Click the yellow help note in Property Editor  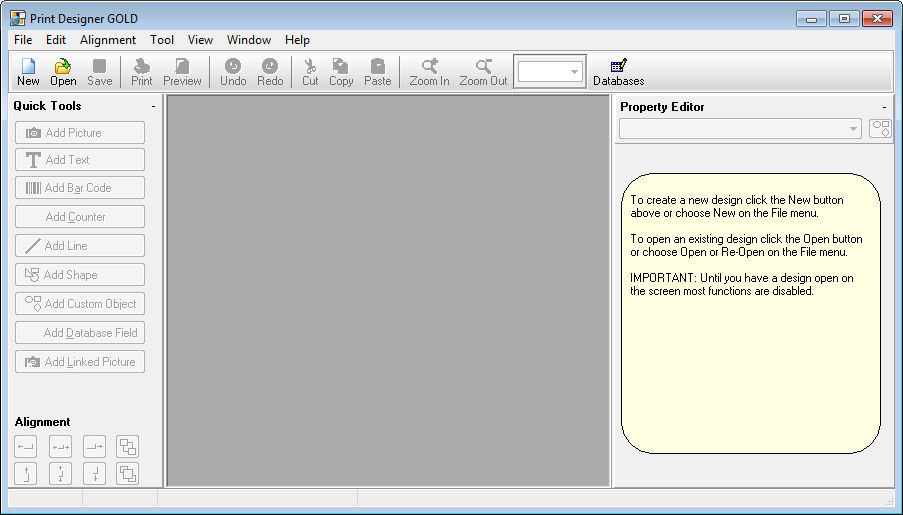coord(750,313)
